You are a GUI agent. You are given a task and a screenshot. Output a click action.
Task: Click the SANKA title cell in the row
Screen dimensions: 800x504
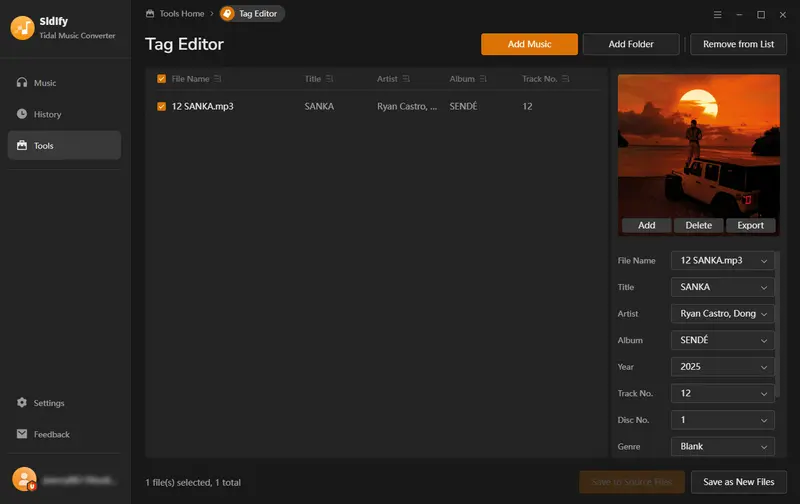pyautogui.click(x=319, y=106)
